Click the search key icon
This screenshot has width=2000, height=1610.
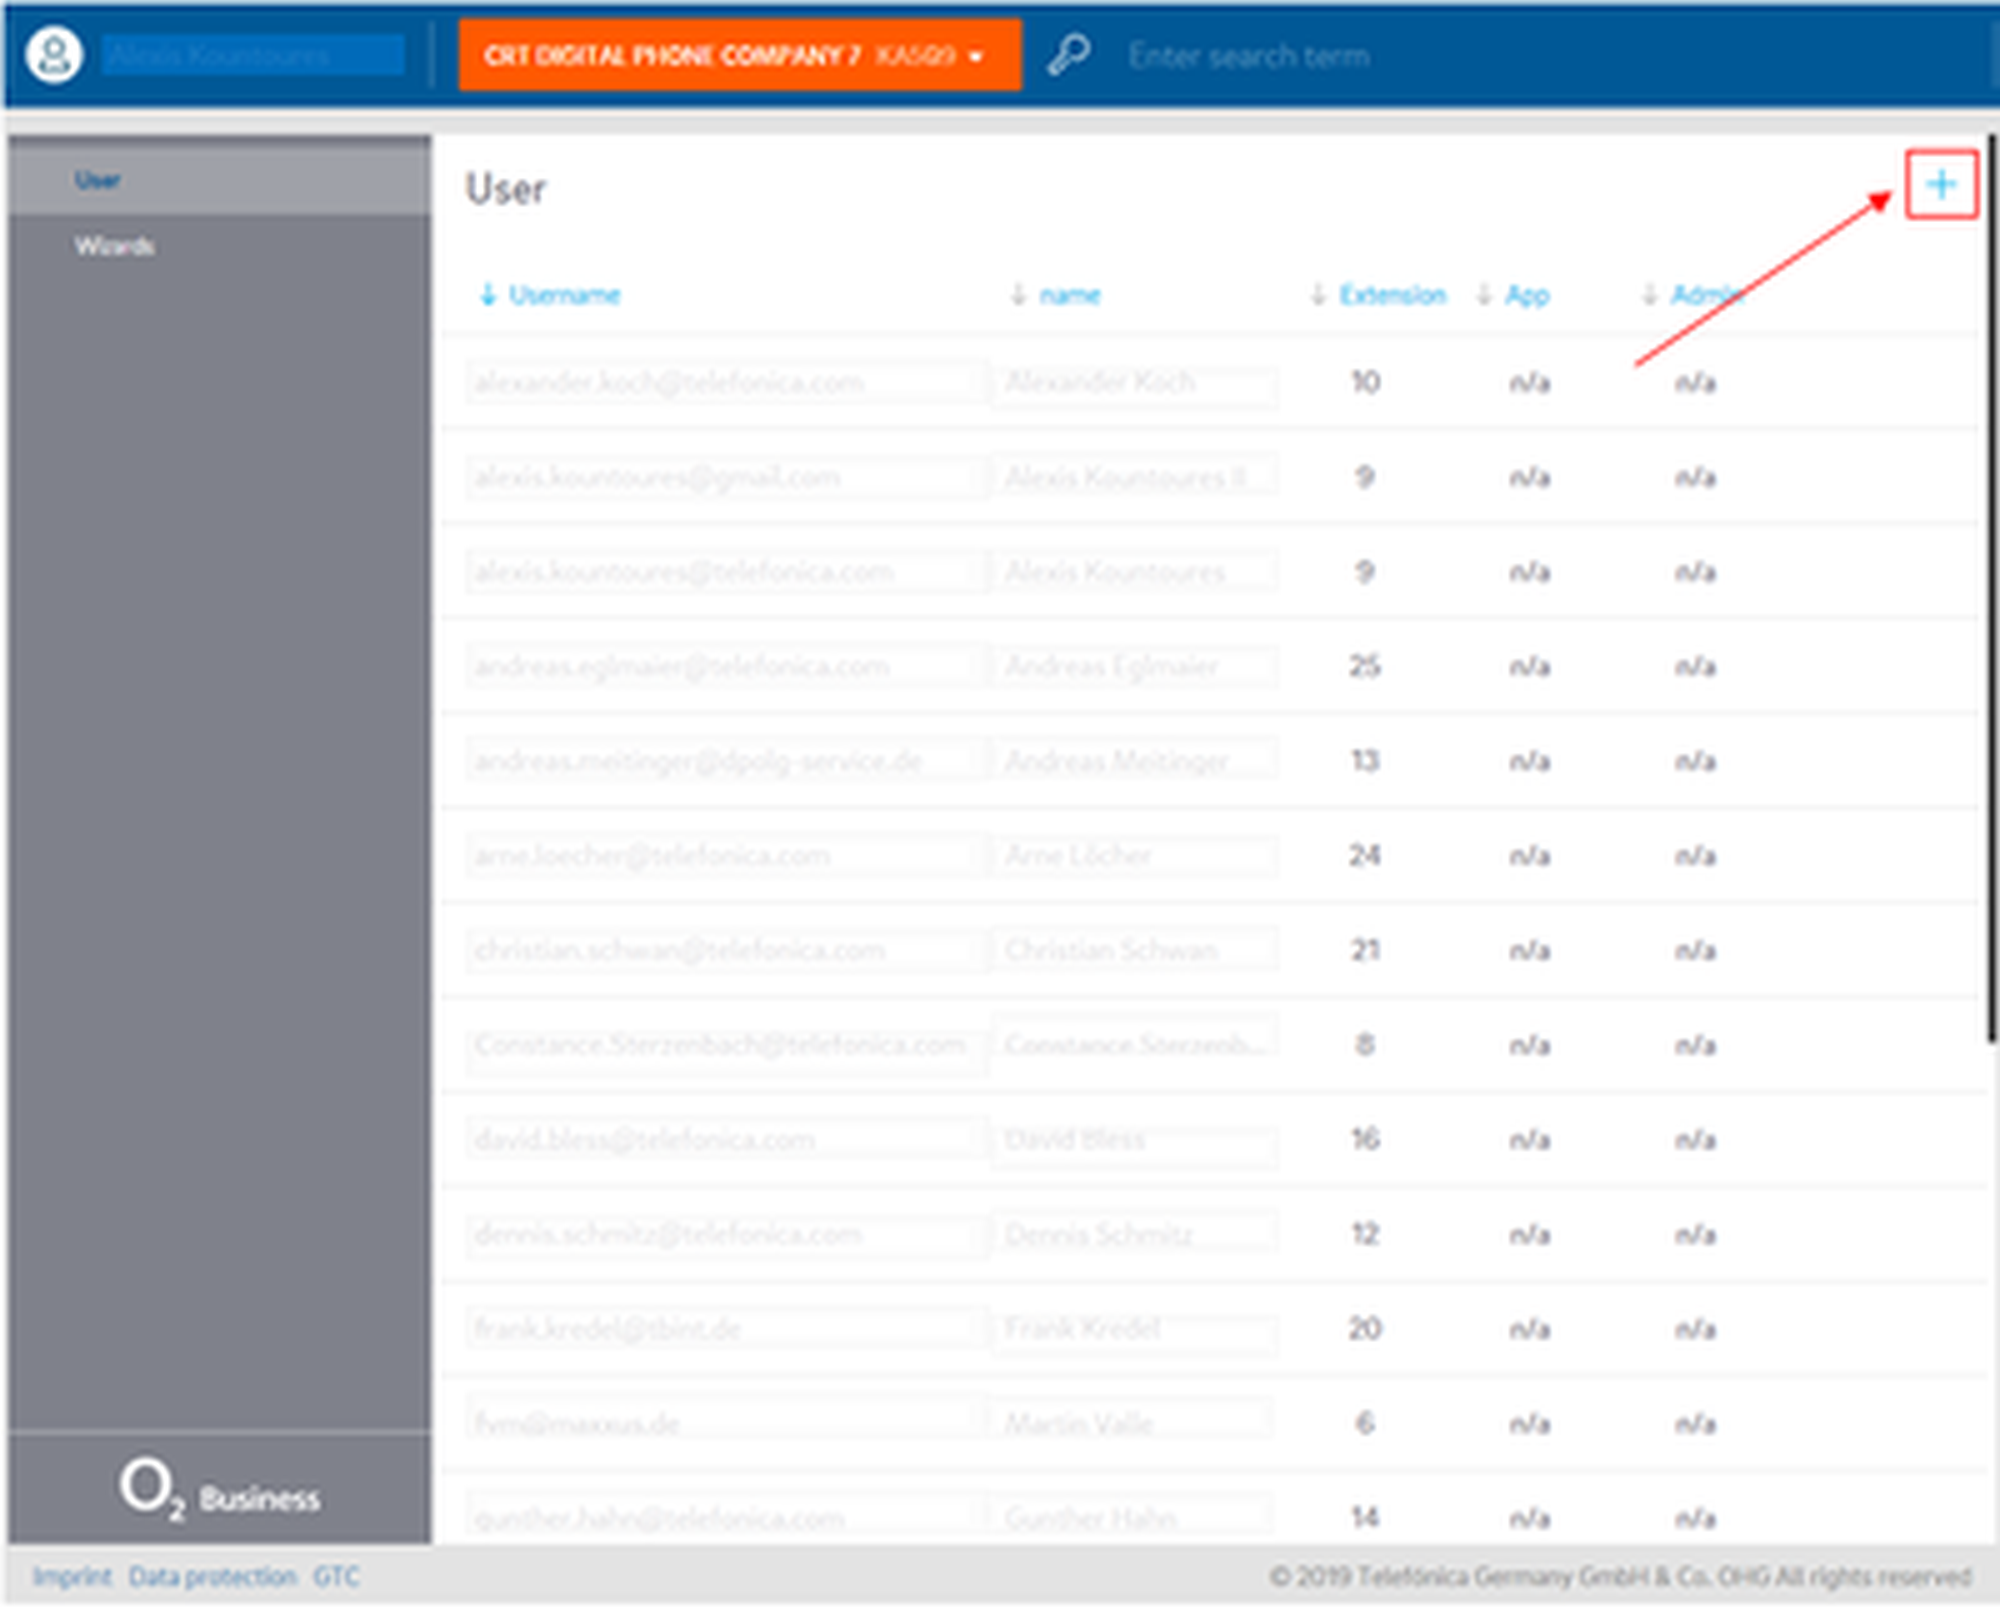1068,55
